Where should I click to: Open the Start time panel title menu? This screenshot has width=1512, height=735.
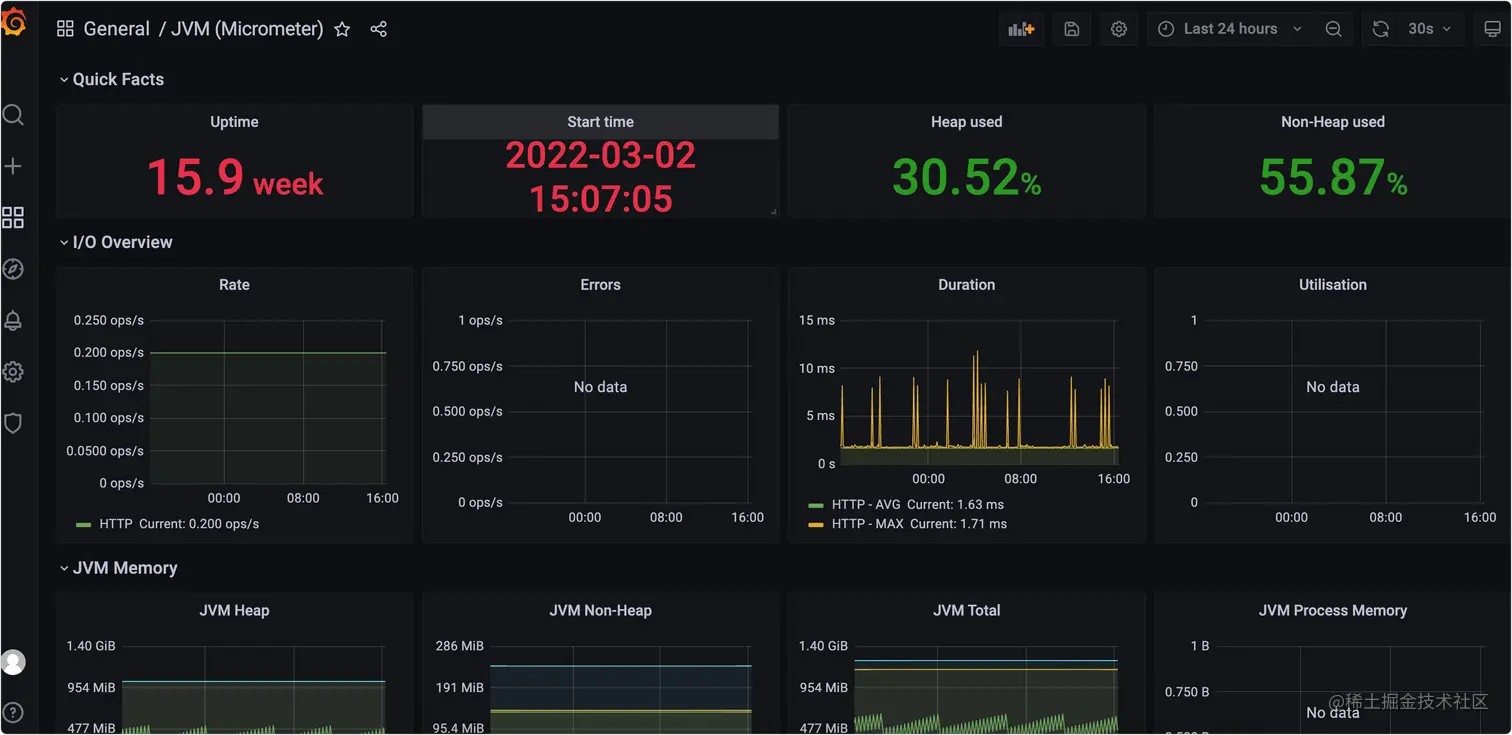(600, 122)
